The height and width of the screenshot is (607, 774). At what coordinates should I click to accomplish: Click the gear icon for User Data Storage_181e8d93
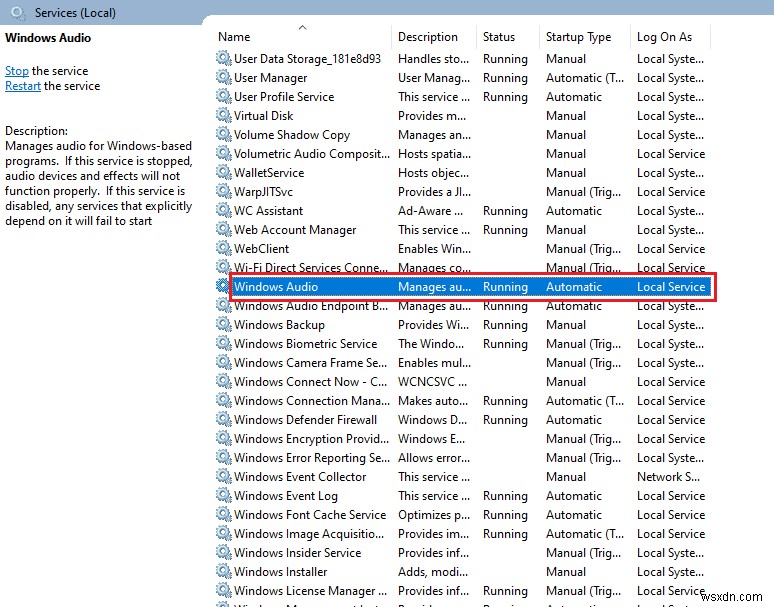coord(224,58)
